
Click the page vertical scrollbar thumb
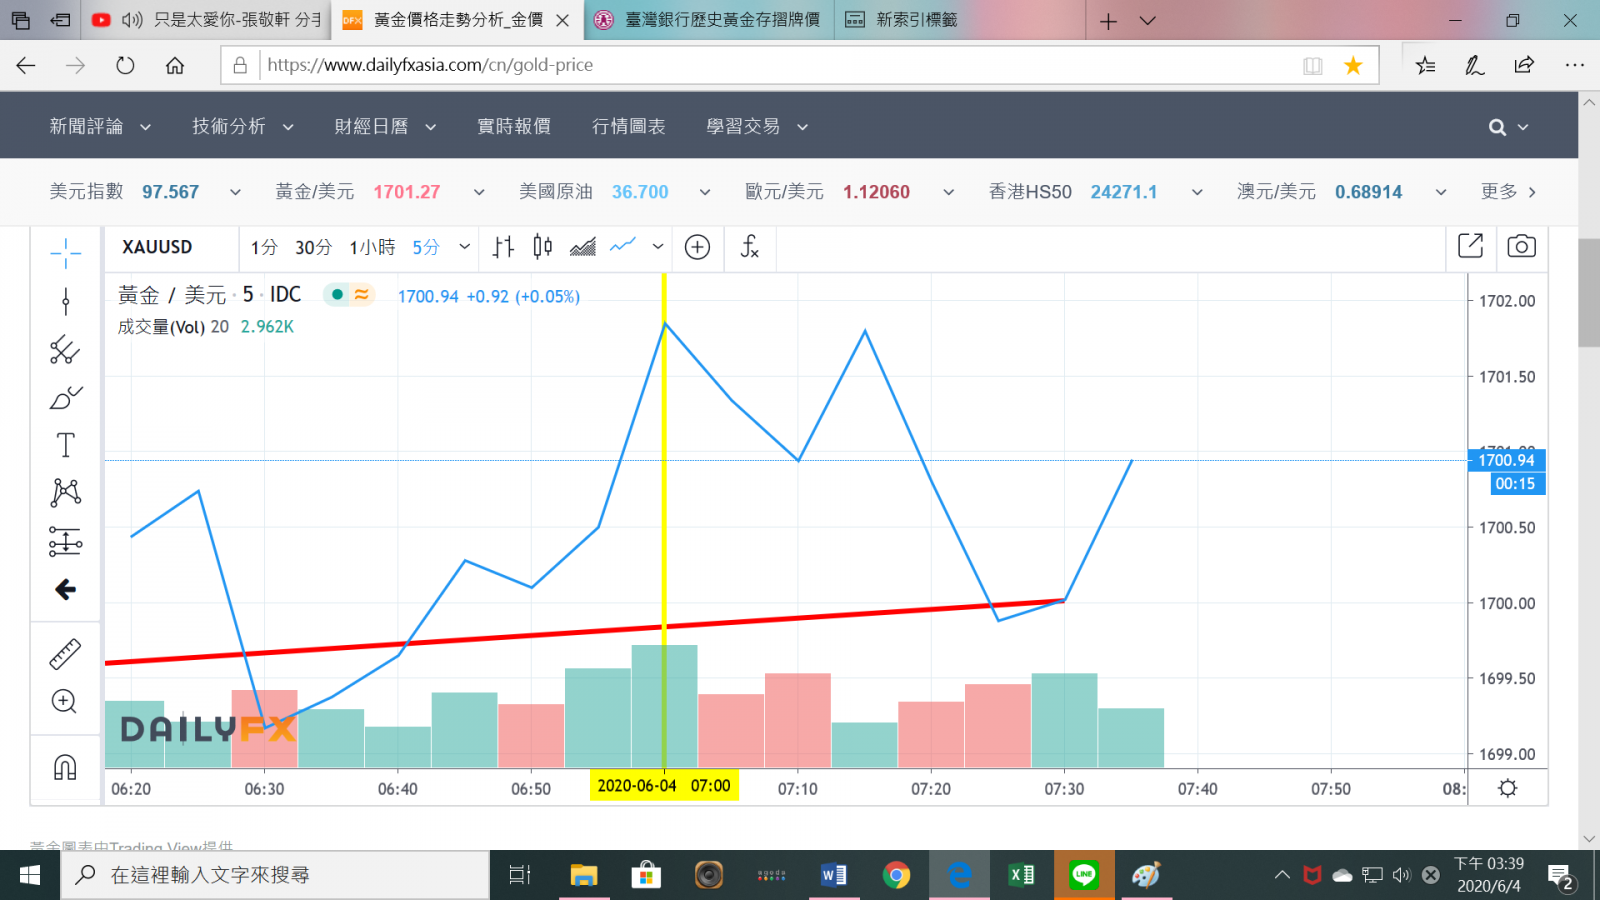pyautogui.click(x=1588, y=292)
